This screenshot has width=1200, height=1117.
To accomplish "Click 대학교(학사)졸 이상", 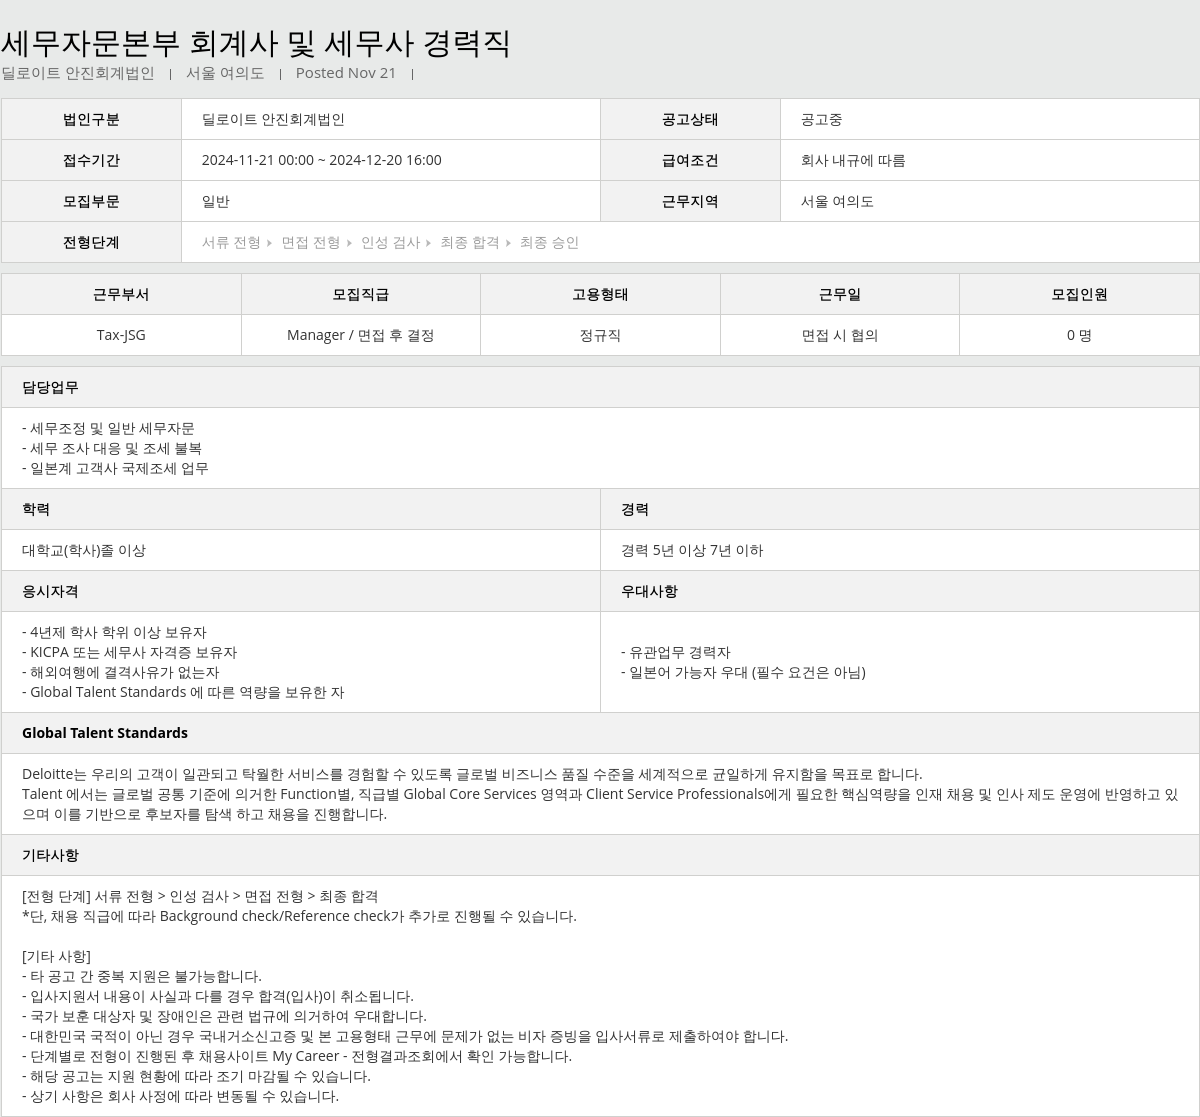I will click(84, 550).
